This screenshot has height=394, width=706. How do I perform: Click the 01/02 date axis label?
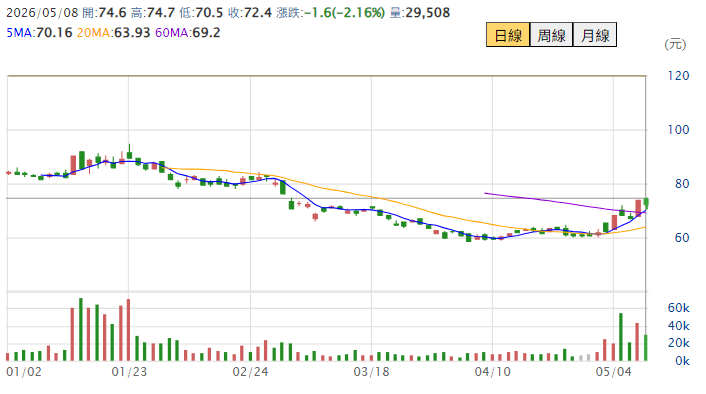tap(24, 372)
